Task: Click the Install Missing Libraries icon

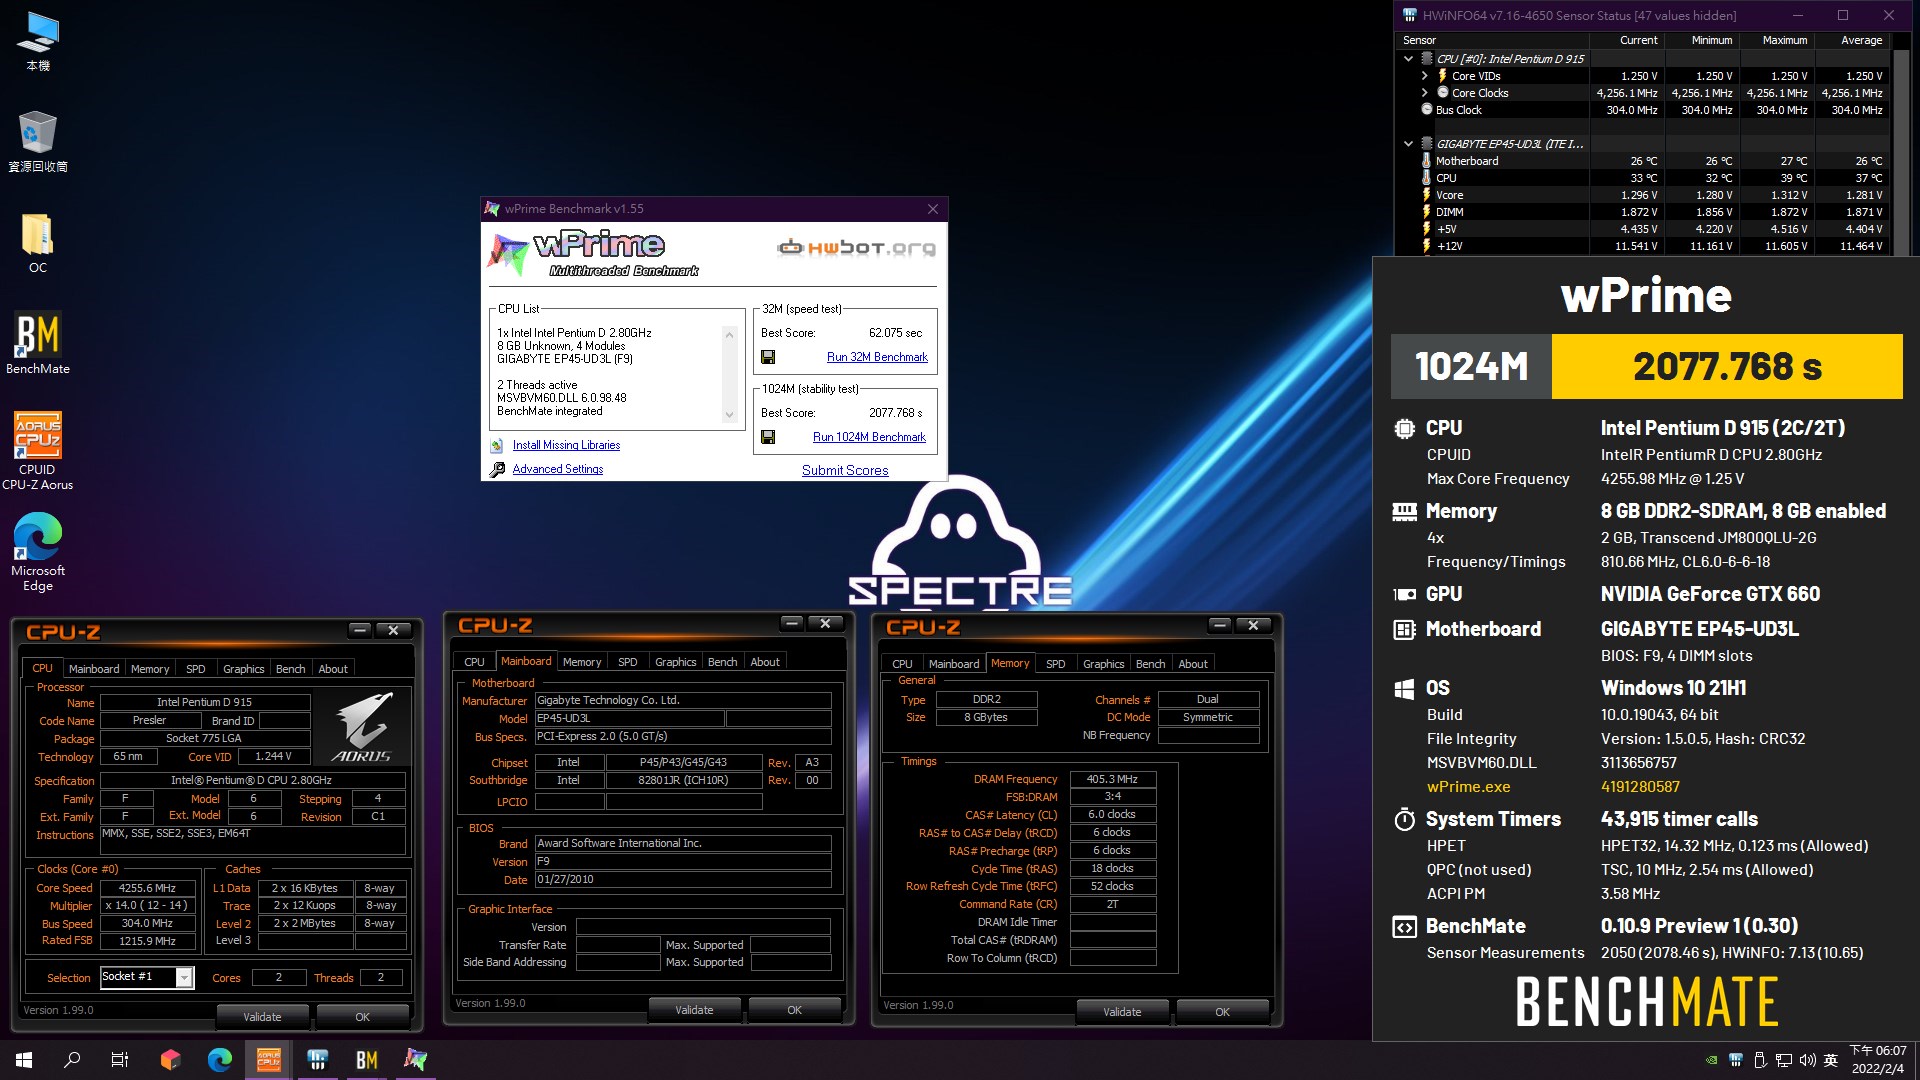Action: coord(497,446)
